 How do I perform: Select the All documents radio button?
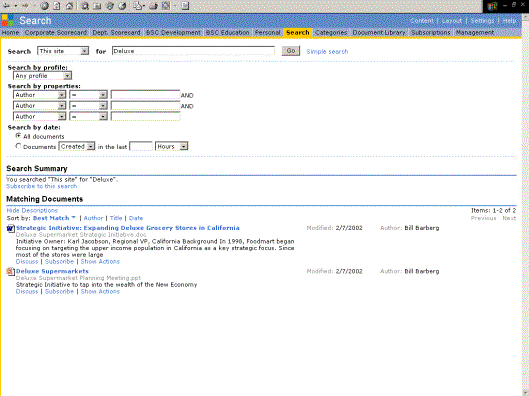(18, 136)
